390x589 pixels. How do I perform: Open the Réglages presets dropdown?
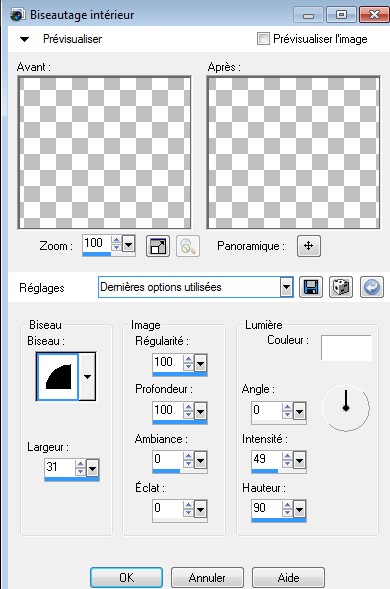coord(286,287)
